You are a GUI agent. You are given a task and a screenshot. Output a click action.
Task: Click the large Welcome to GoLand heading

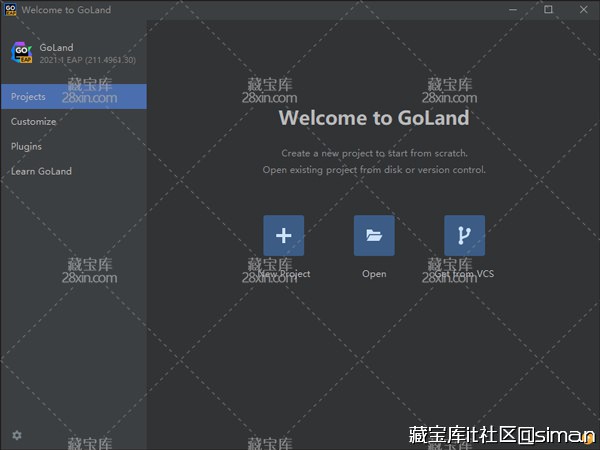point(373,118)
